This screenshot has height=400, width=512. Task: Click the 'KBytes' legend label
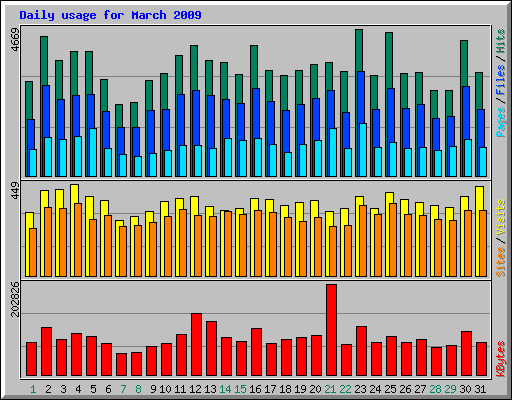[x=501, y=359]
